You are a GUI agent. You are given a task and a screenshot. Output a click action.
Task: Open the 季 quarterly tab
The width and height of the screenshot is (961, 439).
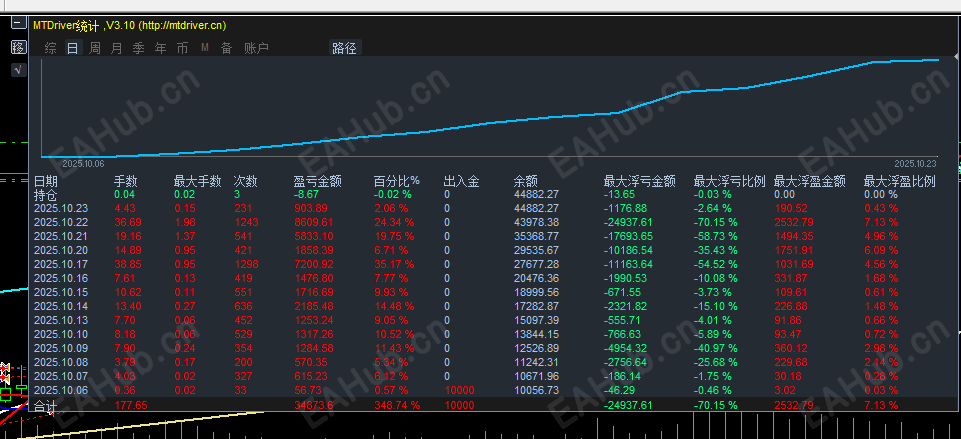139,48
